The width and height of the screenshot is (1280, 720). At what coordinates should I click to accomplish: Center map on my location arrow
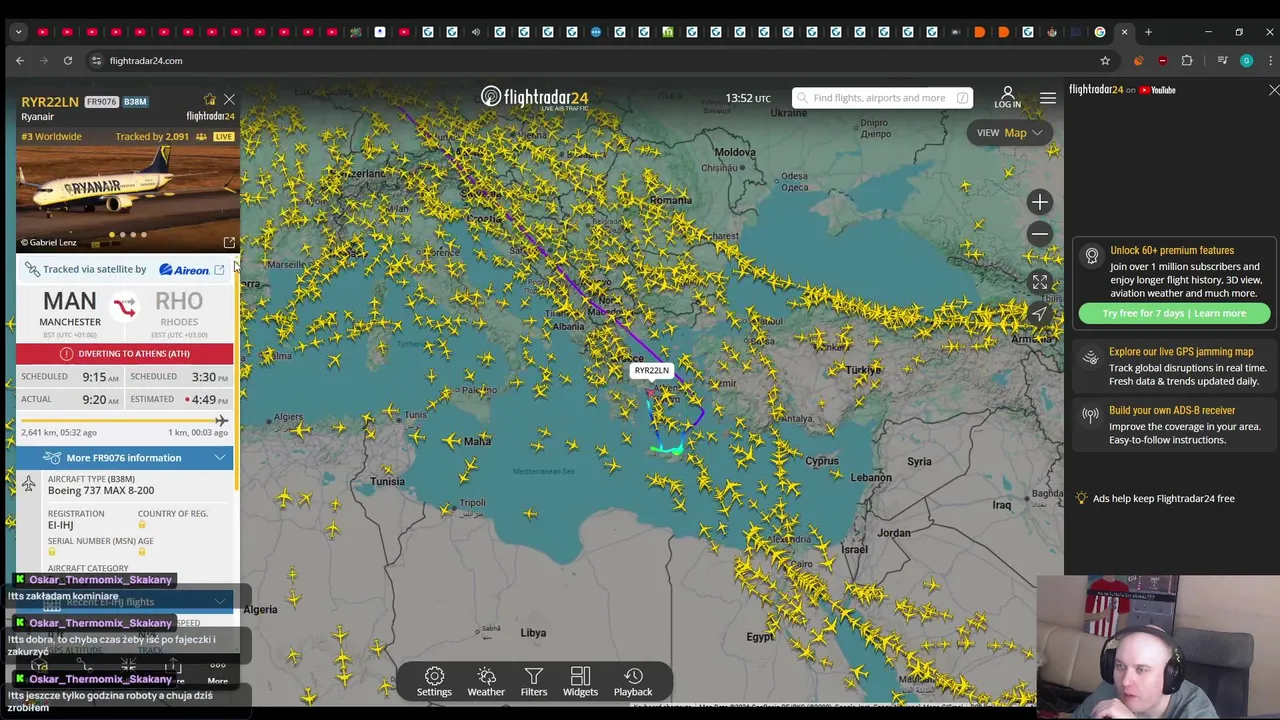tap(1040, 314)
